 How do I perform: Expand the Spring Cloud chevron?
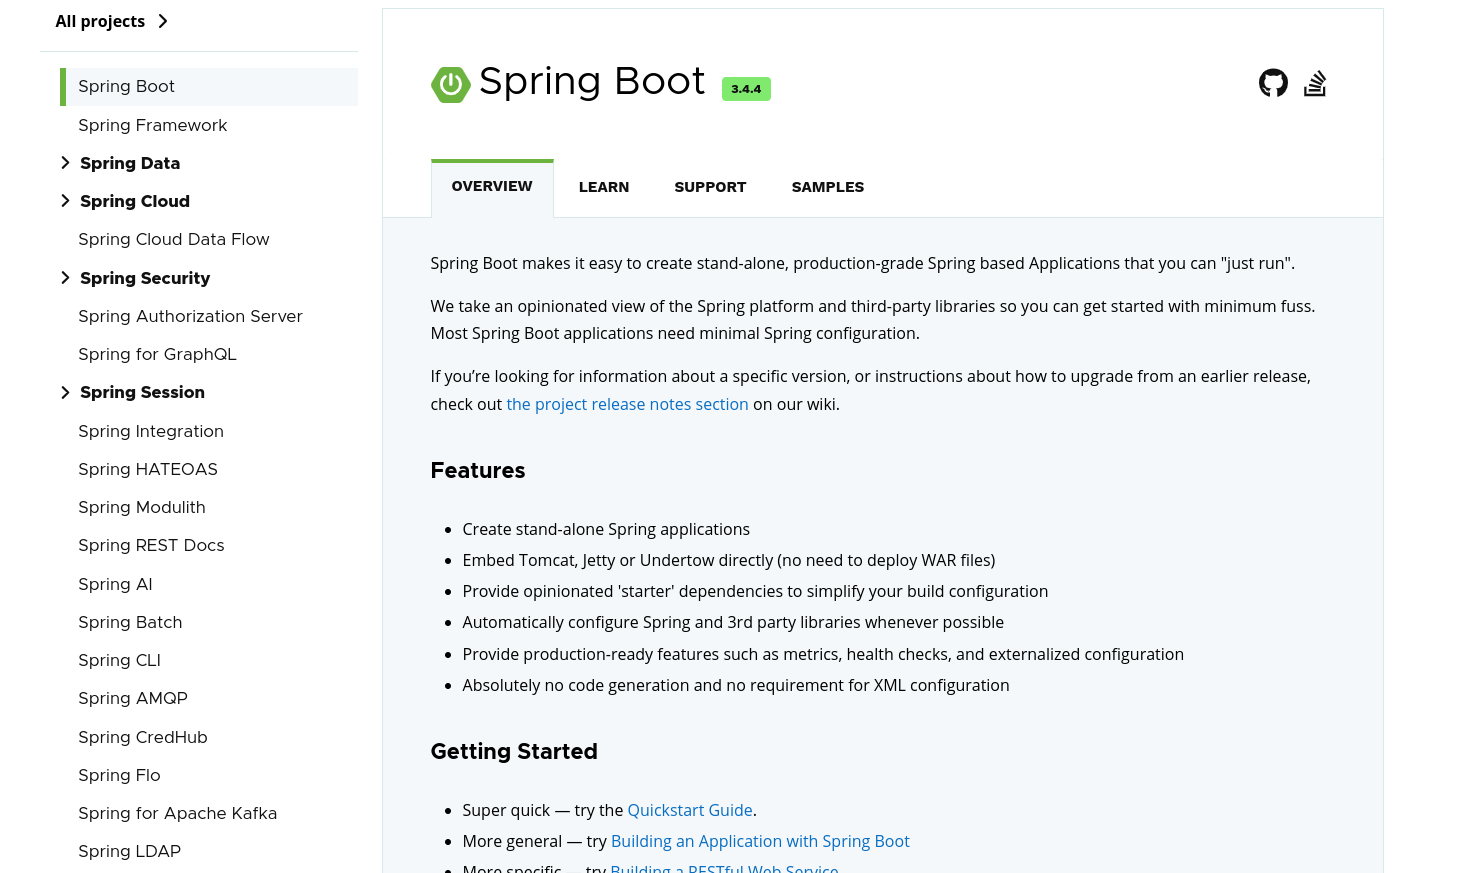pyautogui.click(x=65, y=201)
